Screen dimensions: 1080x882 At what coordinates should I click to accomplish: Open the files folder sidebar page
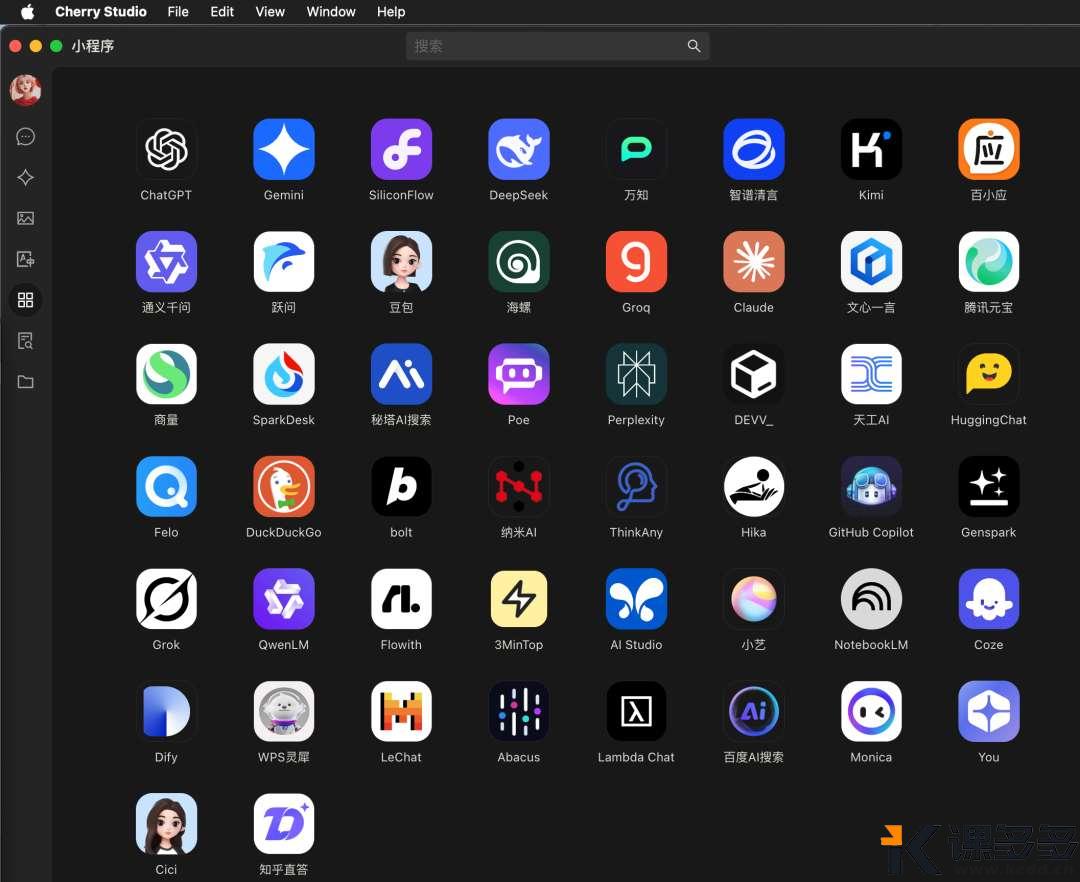click(x=25, y=382)
